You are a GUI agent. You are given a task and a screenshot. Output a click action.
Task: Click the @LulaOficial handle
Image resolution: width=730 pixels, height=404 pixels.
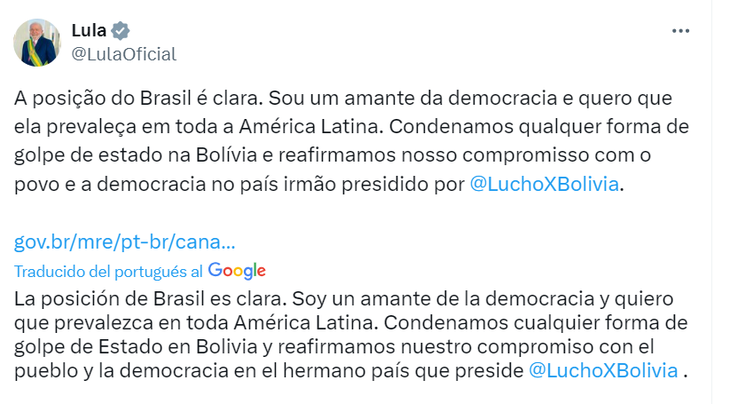click(124, 54)
